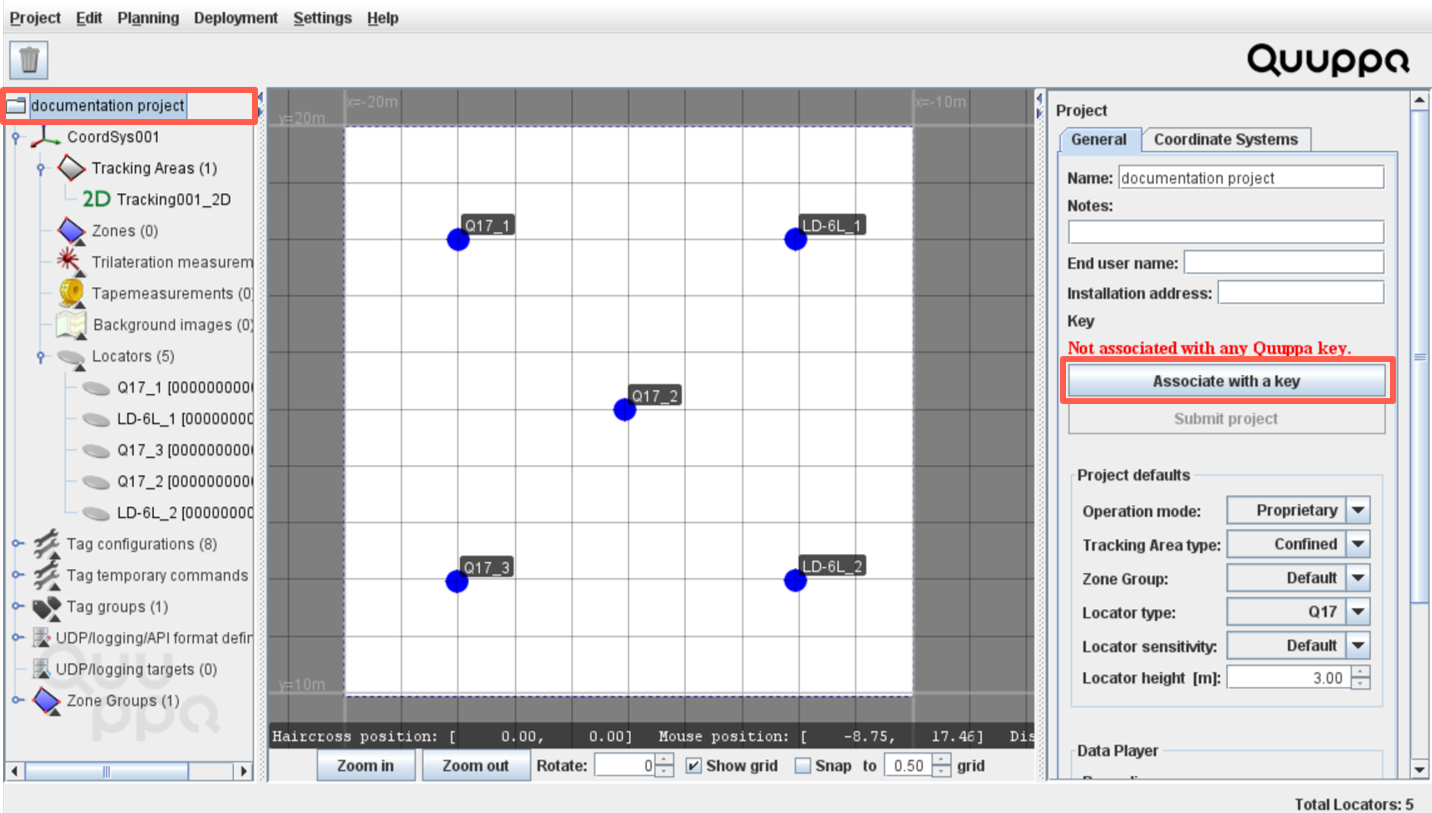This screenshot has height=813, width=1432.
Task: Enable the Snap to grid checkbox
Action: pos(803,766)
